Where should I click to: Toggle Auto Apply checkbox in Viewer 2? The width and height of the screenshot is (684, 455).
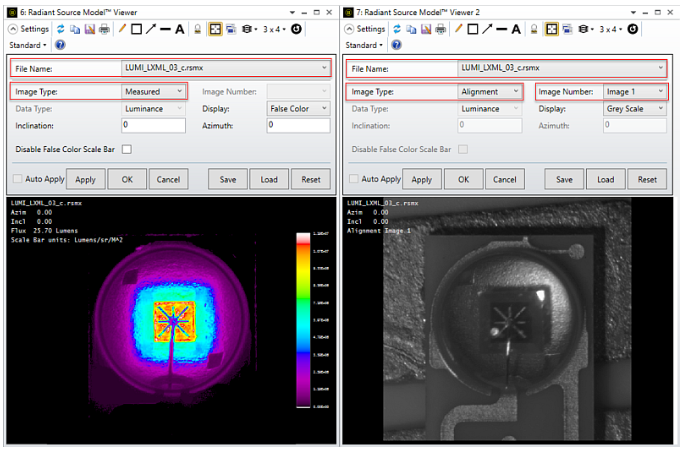pyautogui.click(x=352, y=179)
